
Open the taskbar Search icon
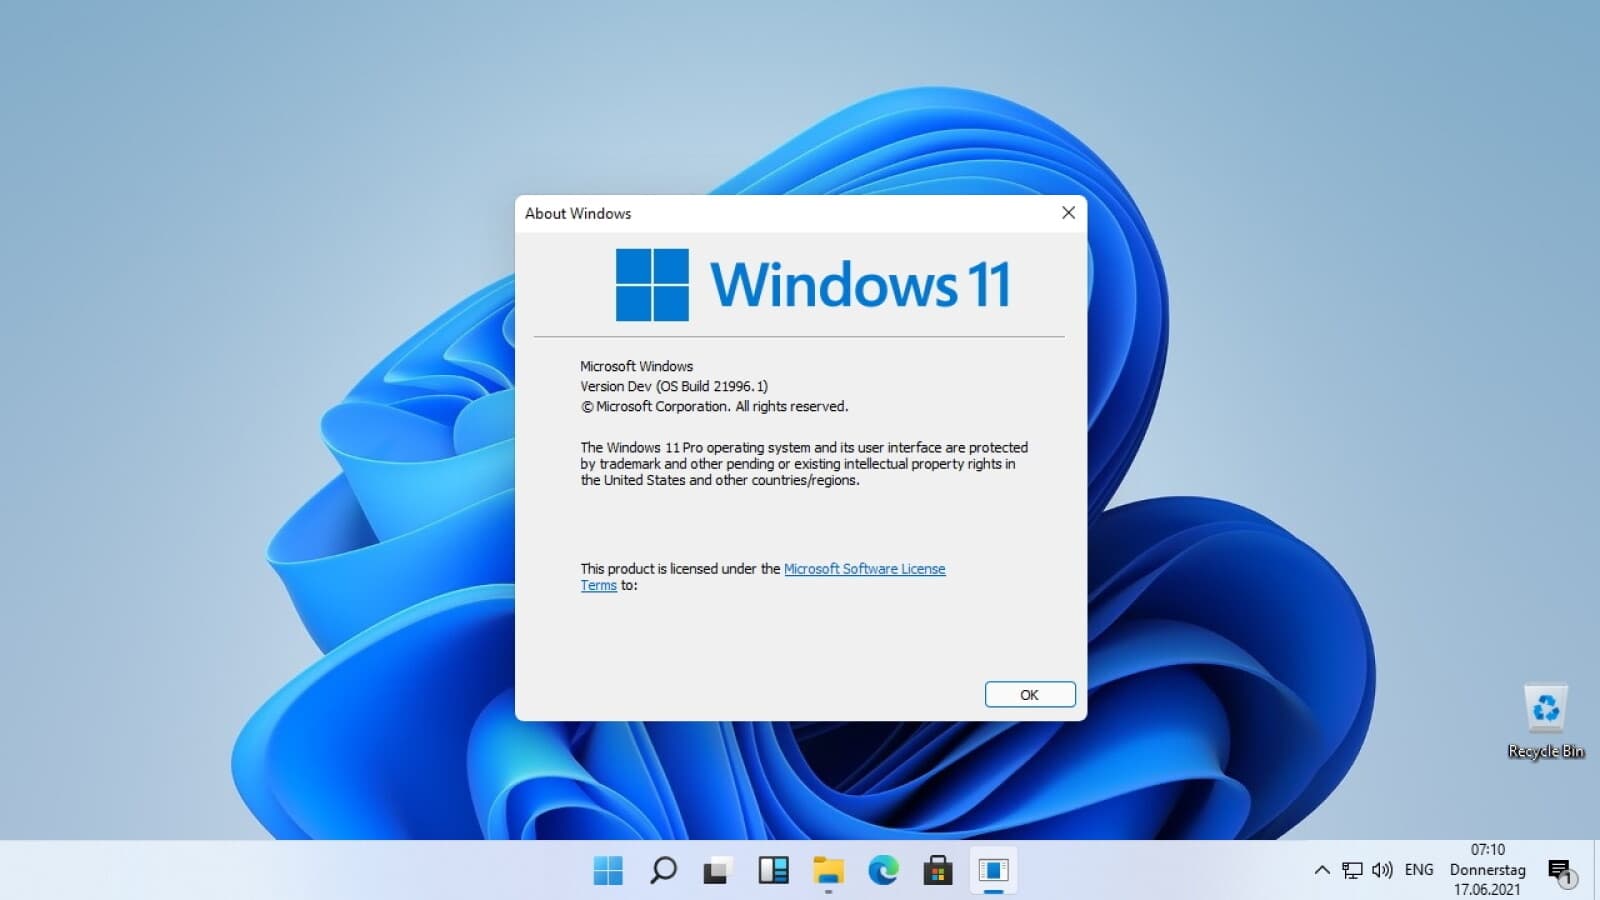coord(663,870)
